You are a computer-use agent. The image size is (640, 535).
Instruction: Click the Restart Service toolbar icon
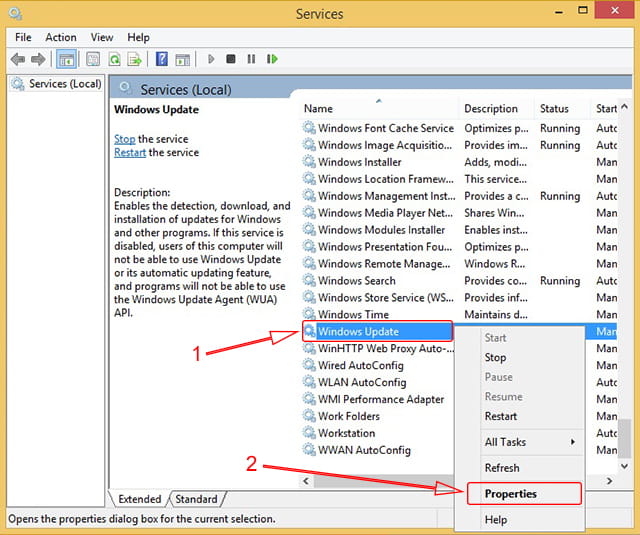click(x=272, y=59)
